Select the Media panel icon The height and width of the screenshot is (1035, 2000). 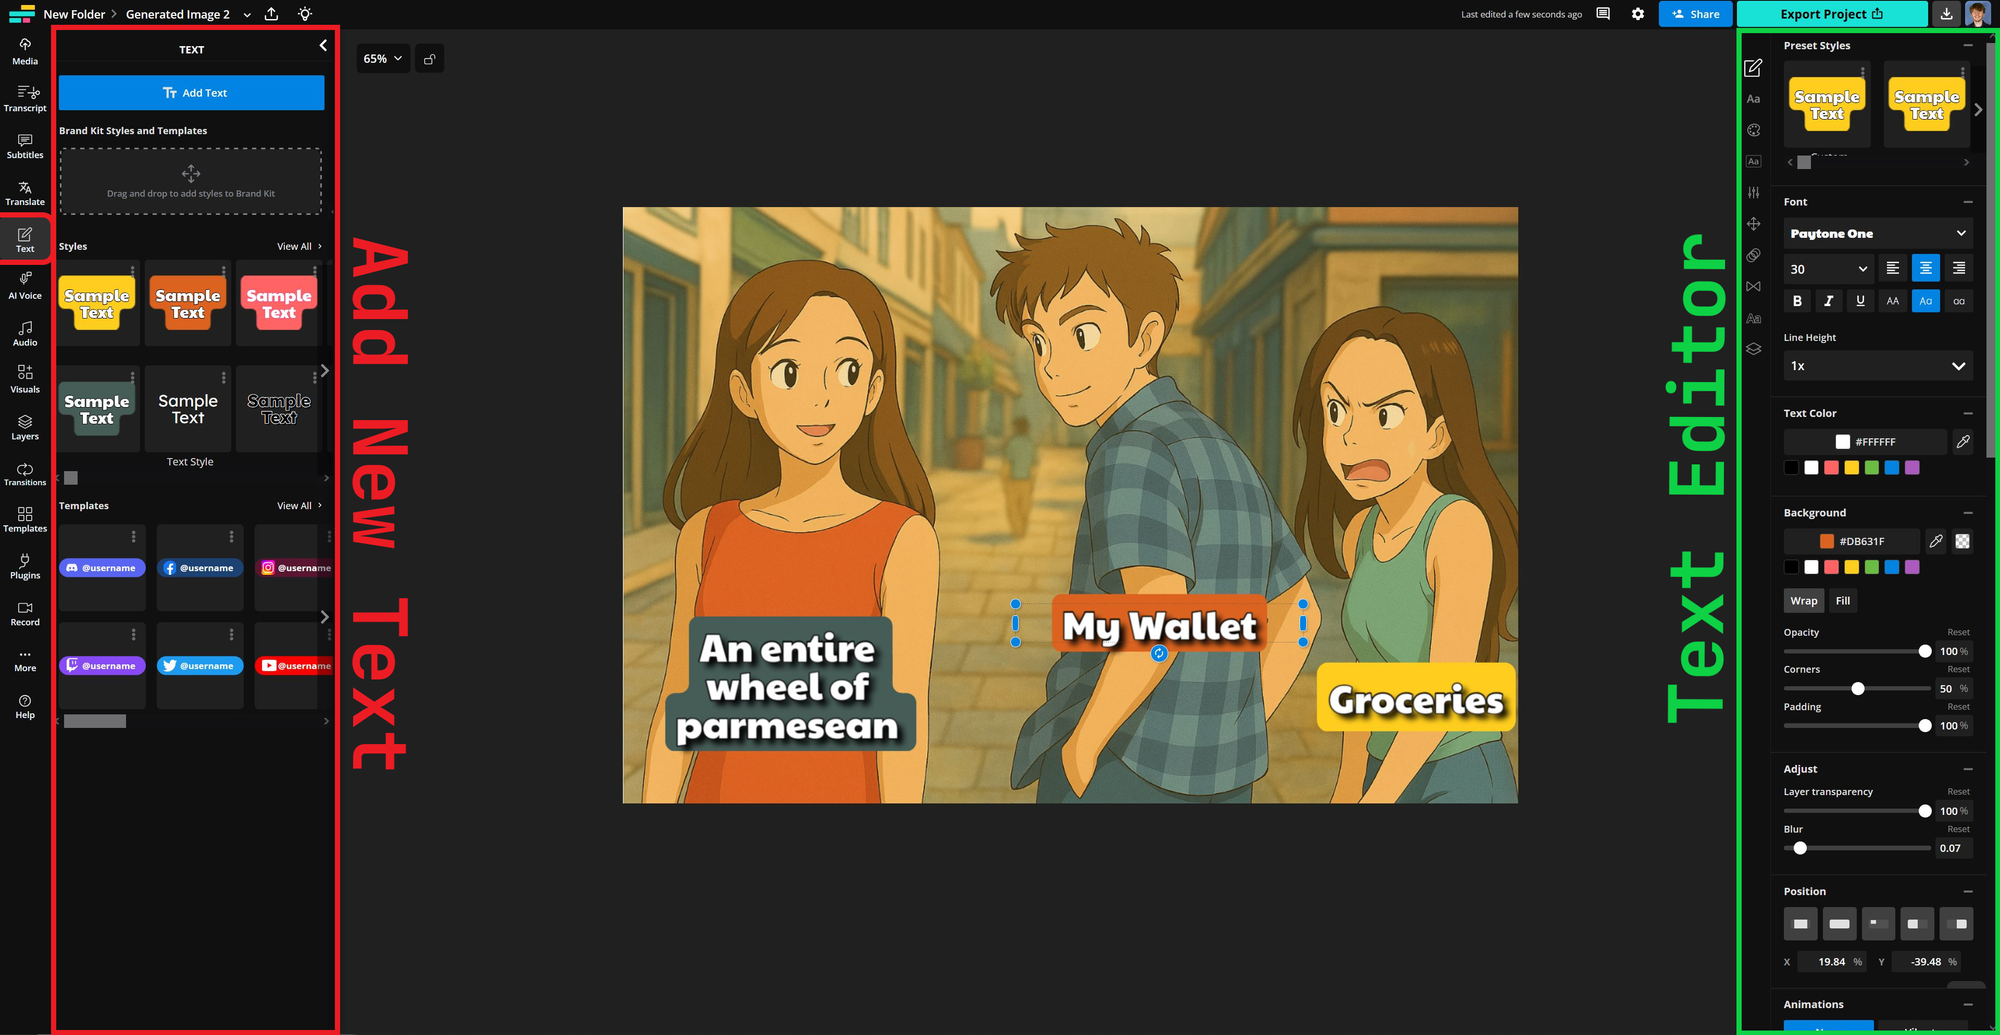pos(24,52)
